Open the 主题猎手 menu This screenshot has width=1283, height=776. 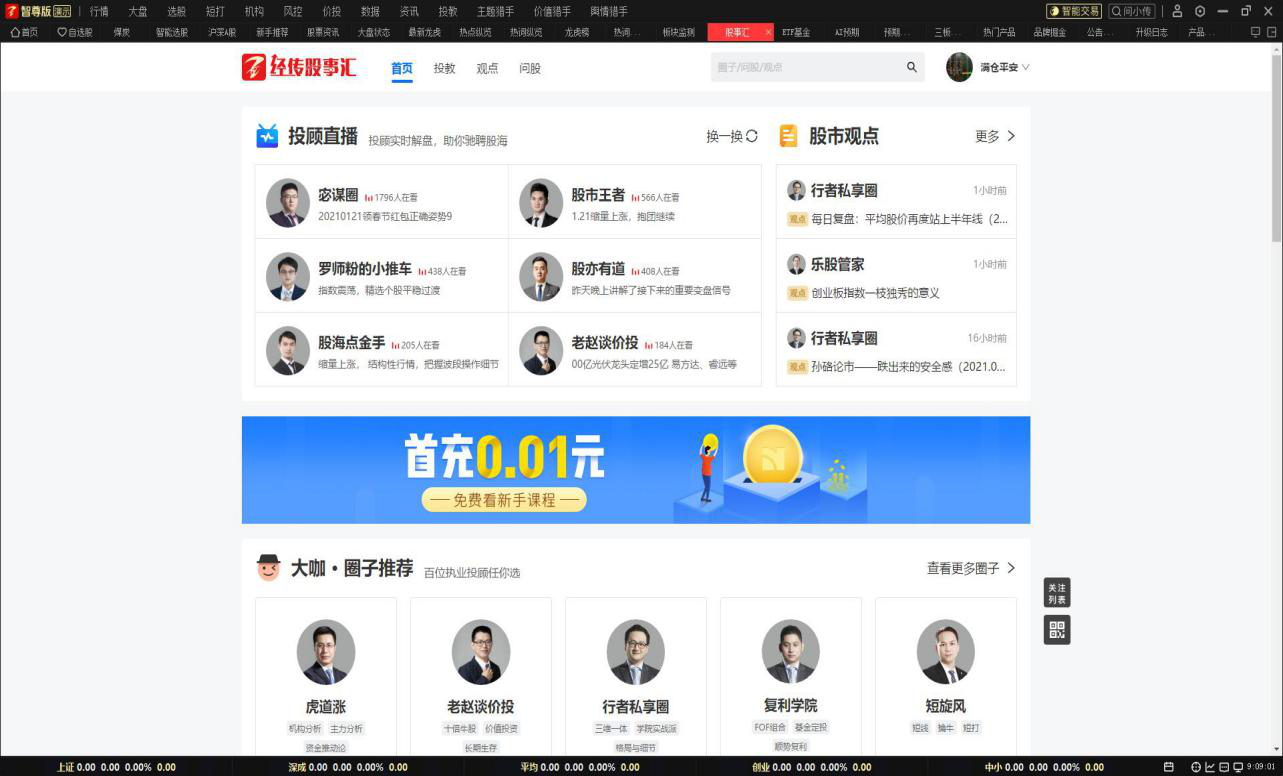(x=495, y=11)
